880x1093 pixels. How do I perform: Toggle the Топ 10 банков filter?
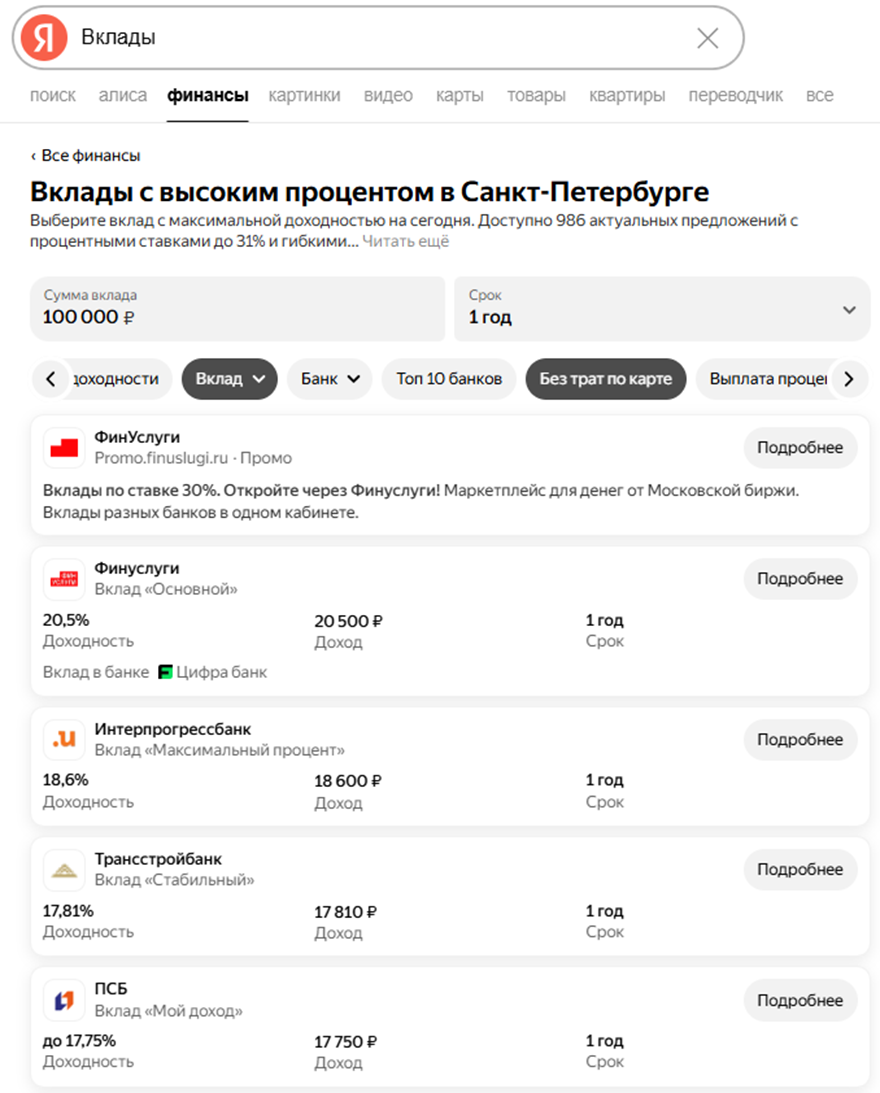point(449,379)
